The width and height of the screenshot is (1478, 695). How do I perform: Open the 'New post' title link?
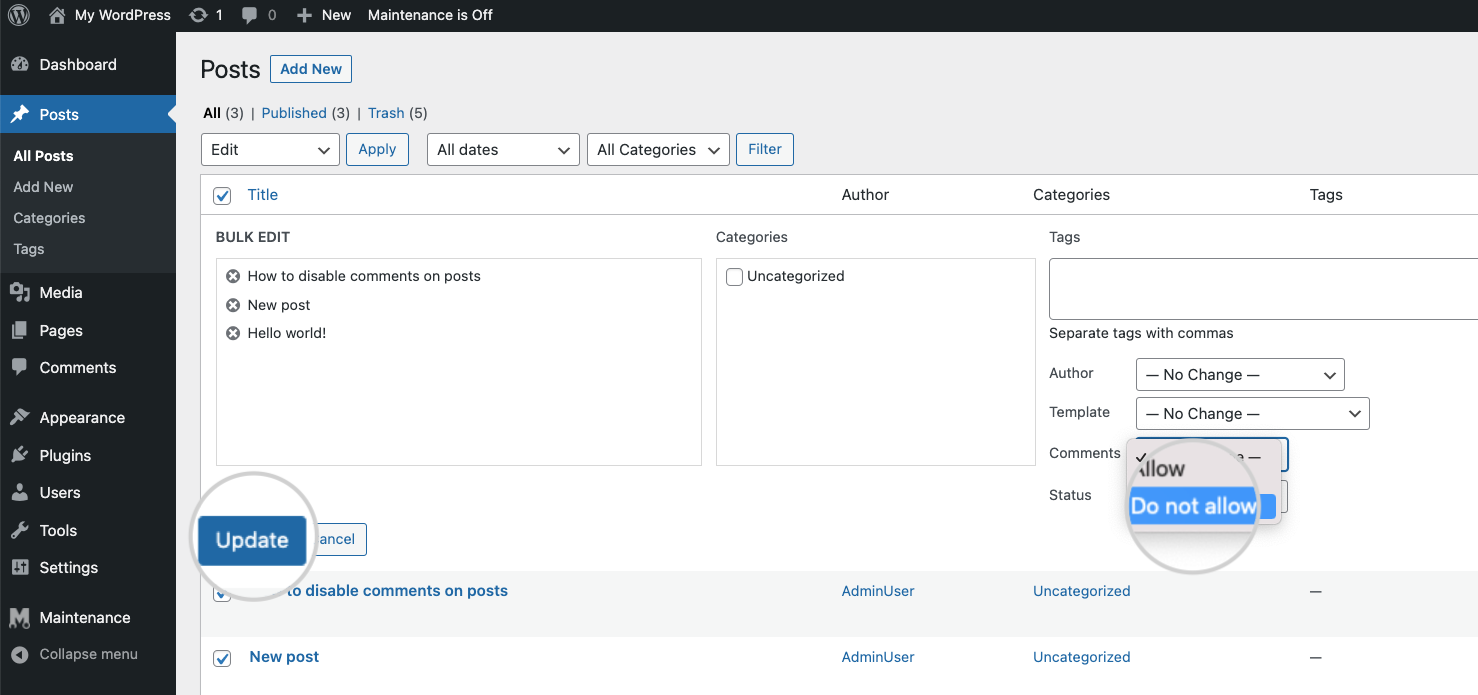(x=284, y=657)
